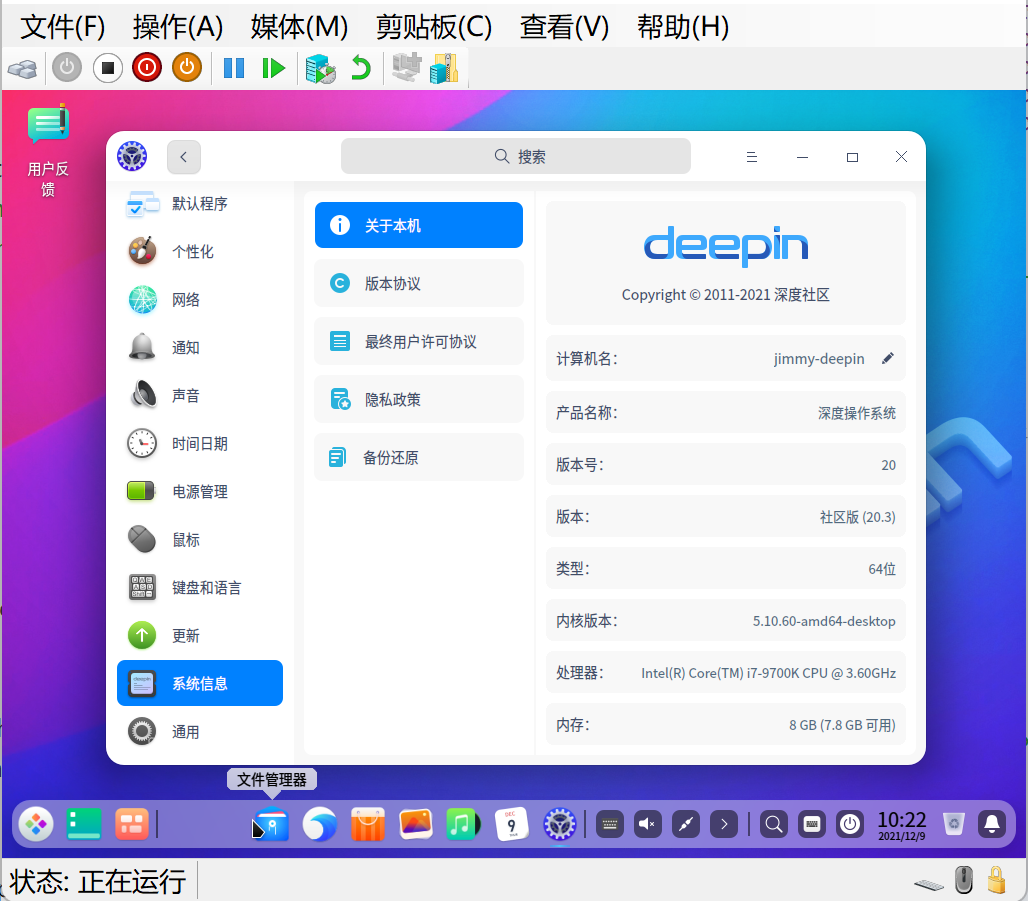Screen dimensions: 1028x901
Task: Click the enhanced session toolbar icon
Action: pyautogui.click(x=407, y=68)
